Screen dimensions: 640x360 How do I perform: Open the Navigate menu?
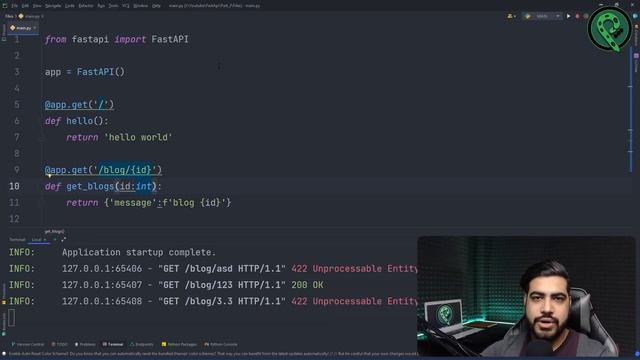pyautogui.click(x=53, y=6)
